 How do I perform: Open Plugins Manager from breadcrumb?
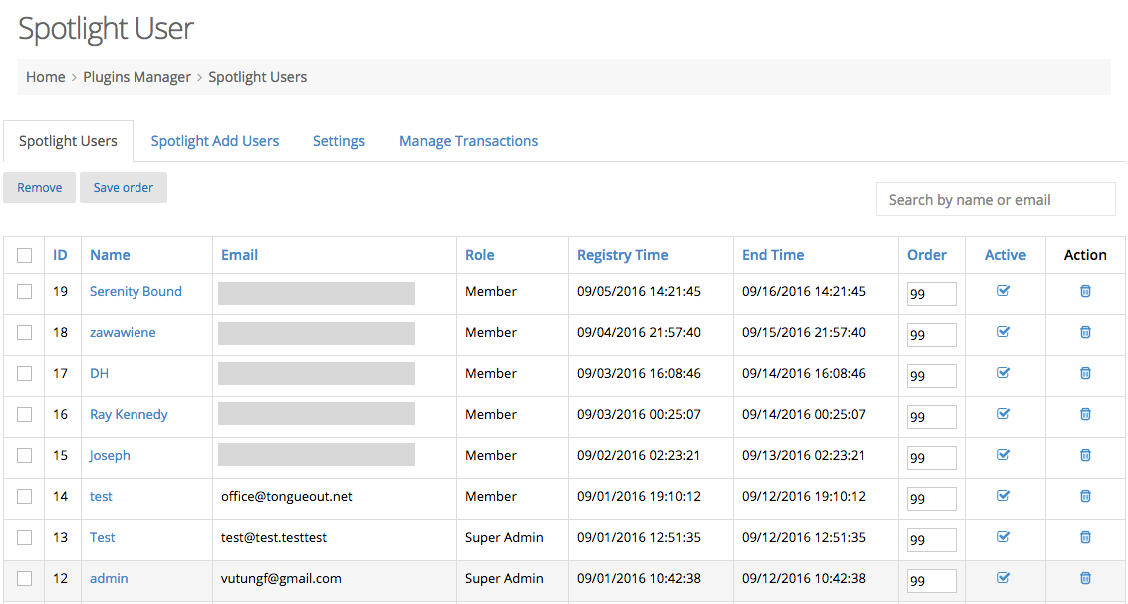tap(137, 77)
